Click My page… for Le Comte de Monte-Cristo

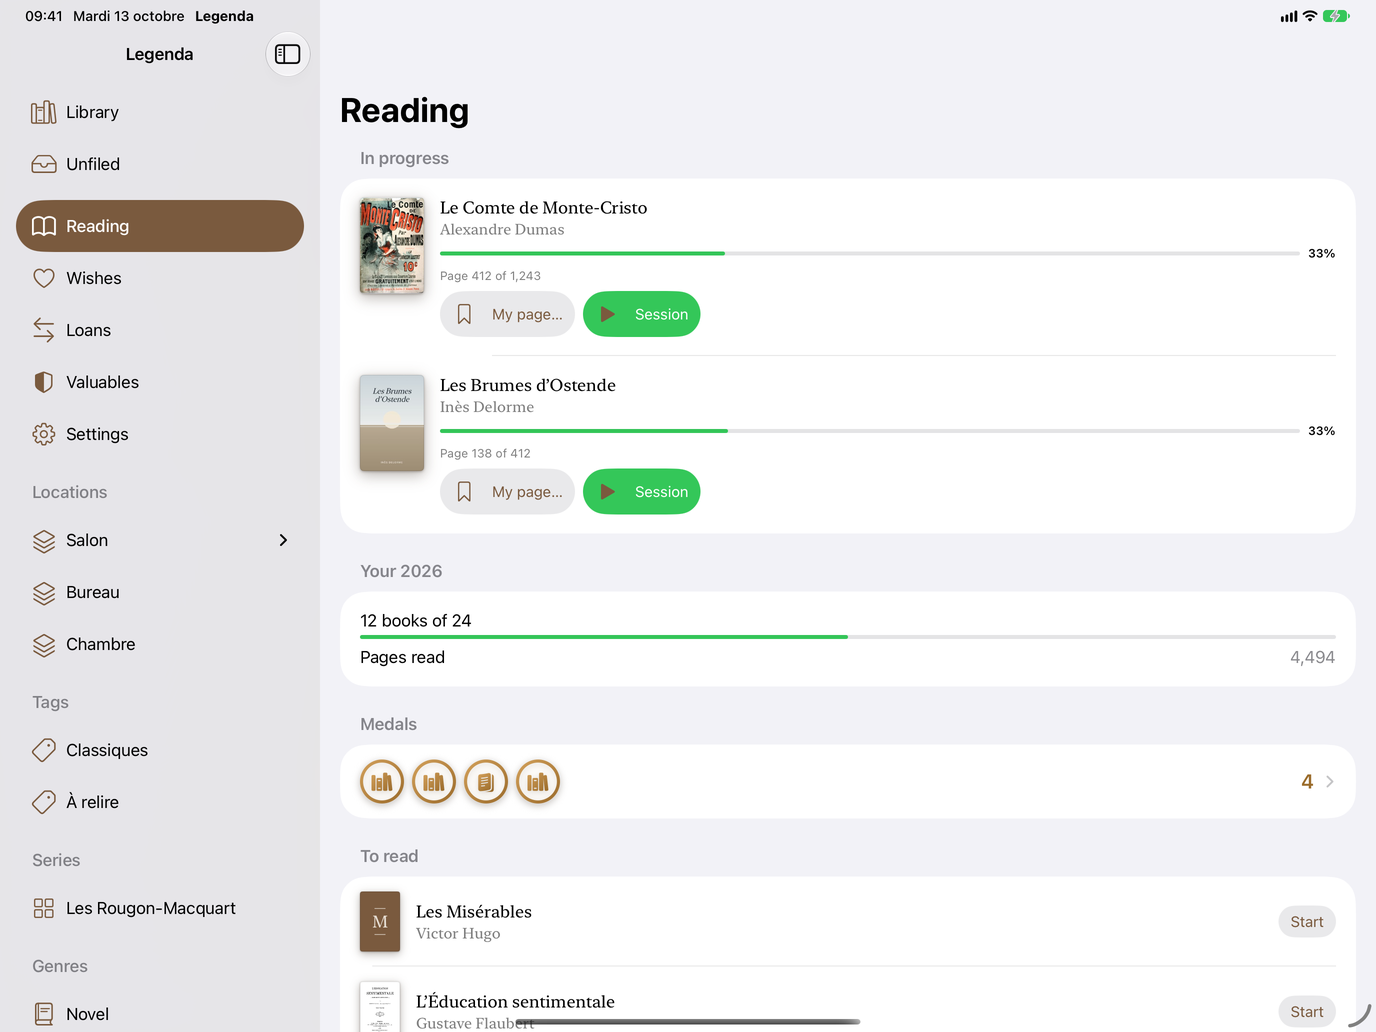point(507,314)
